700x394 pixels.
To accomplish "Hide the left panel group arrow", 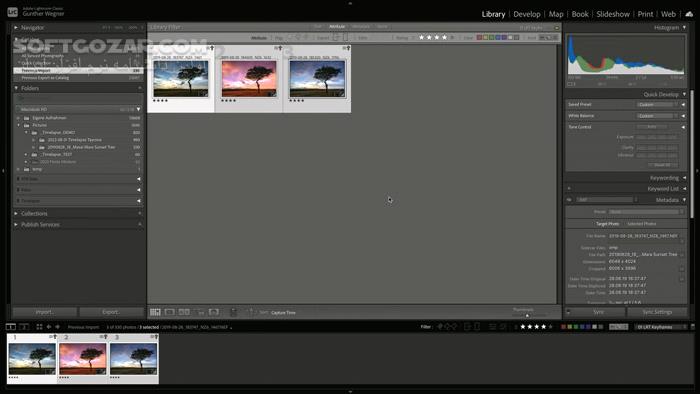I will pos(3,170).
